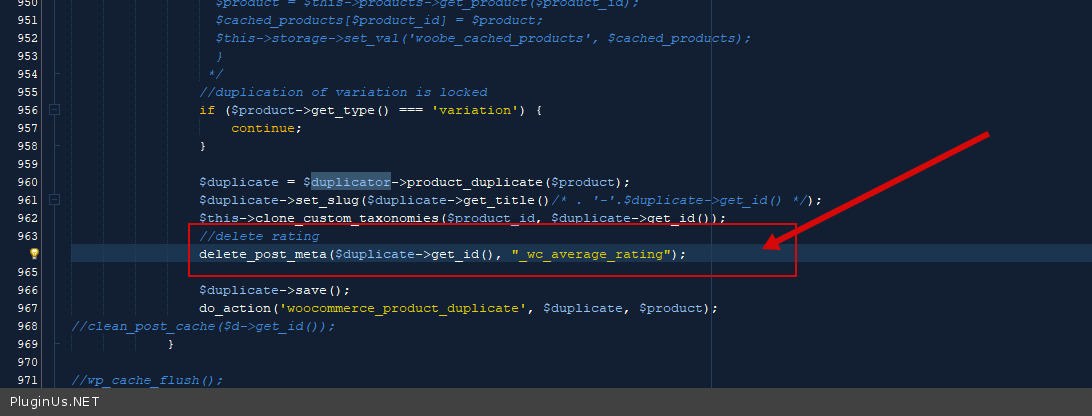Click line number 971 in the gutter
Image resolution: width=1092 pixels, height=416 pixels.
28,380
